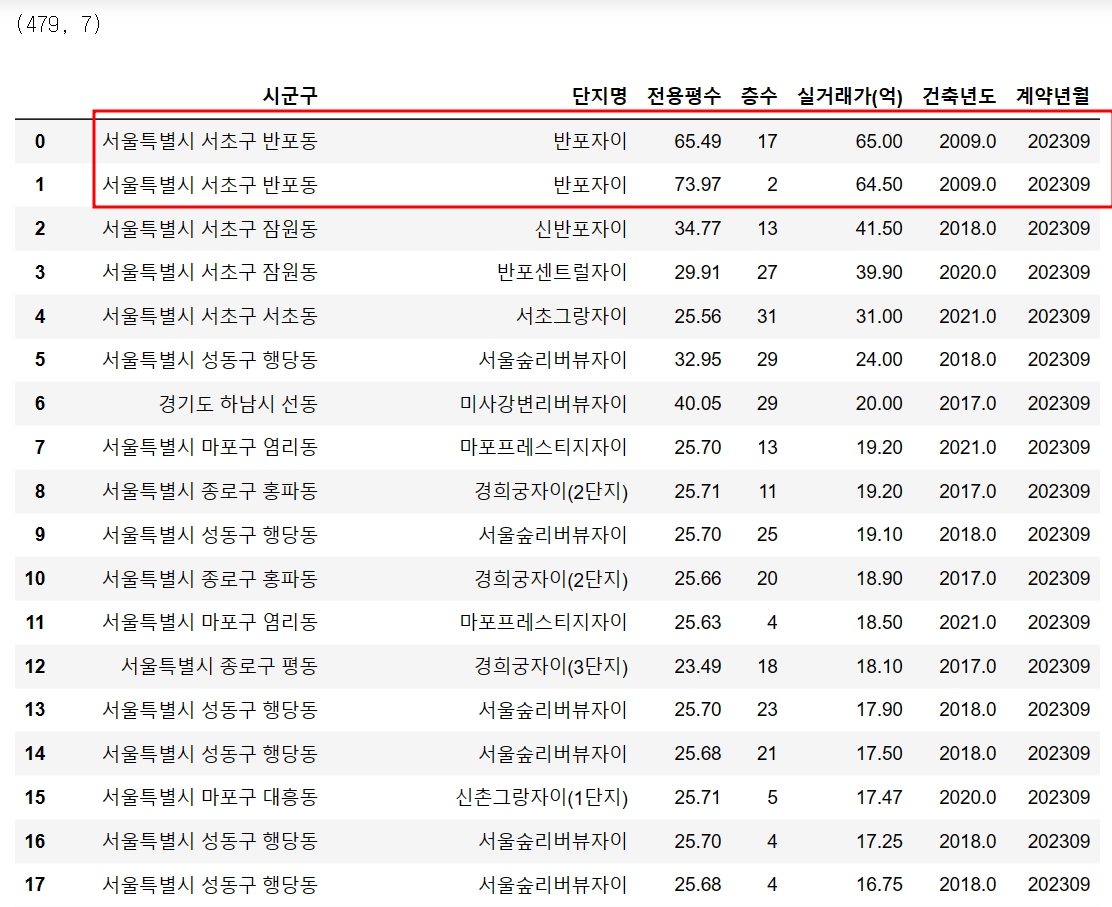Image resolution: width=1112 pixels, height=907 pixels.
Task: Click area value 40.05
Action: 697,404
